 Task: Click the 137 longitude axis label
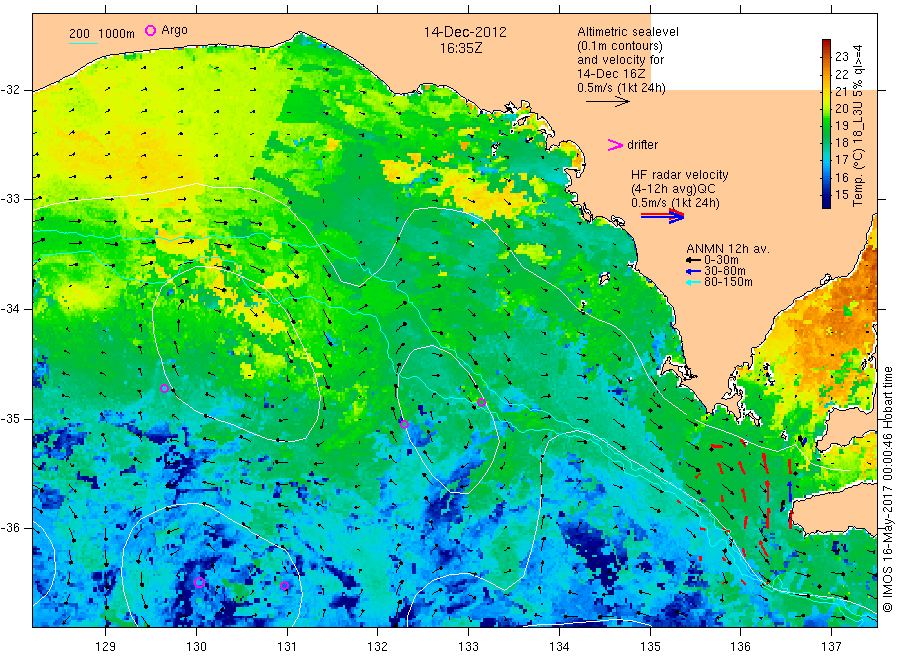click(831, 646)
